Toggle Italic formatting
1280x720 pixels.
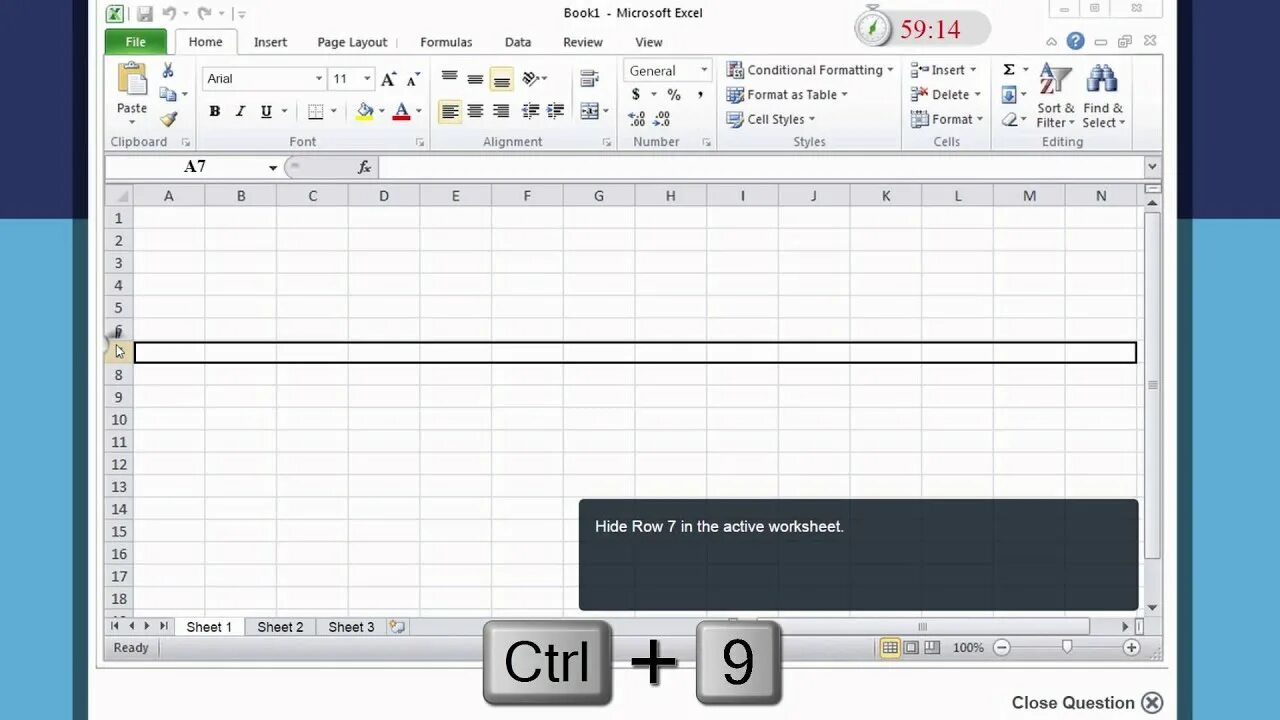(x=240, y=111)
